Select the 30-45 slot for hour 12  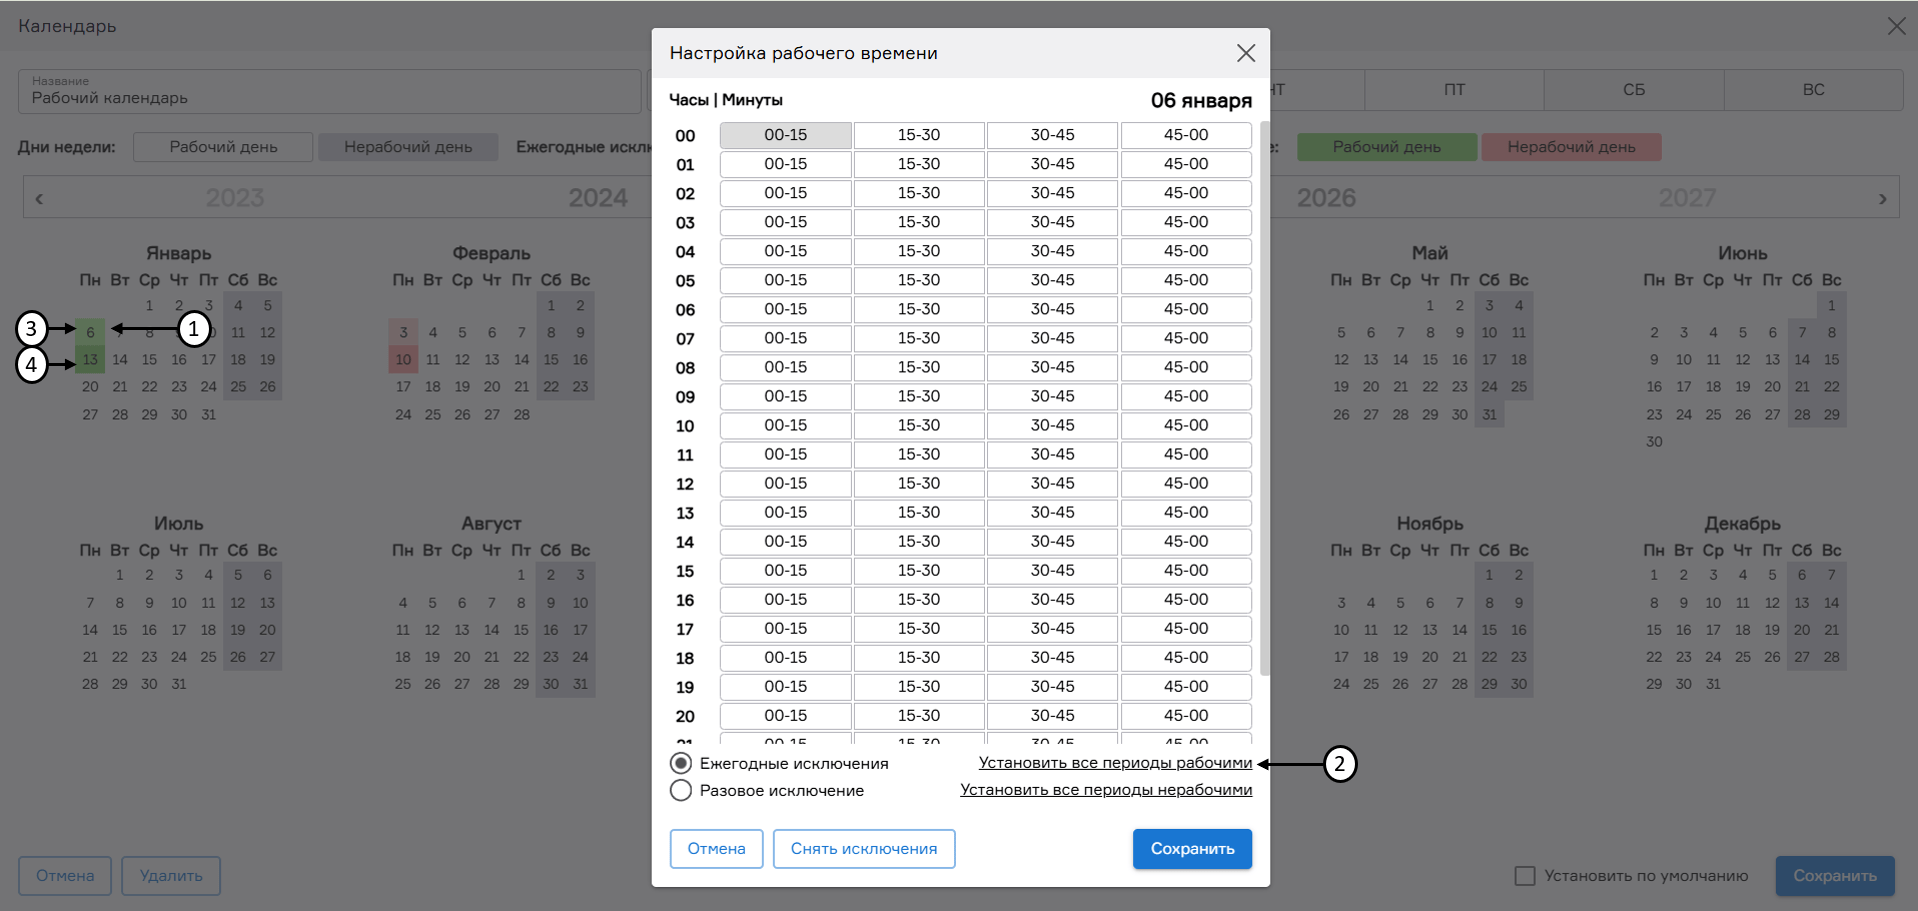(x=1052, y=483)
